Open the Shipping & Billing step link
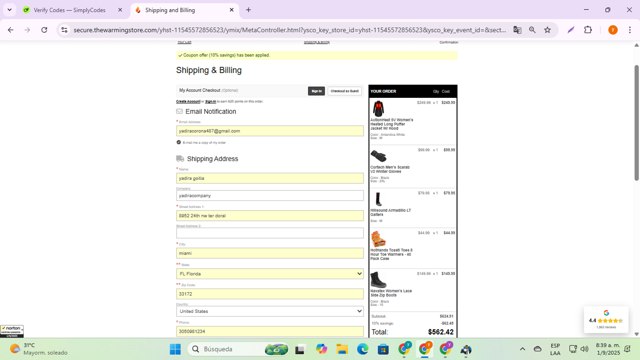Screen dimensions: 640x360 pos(317,42)
